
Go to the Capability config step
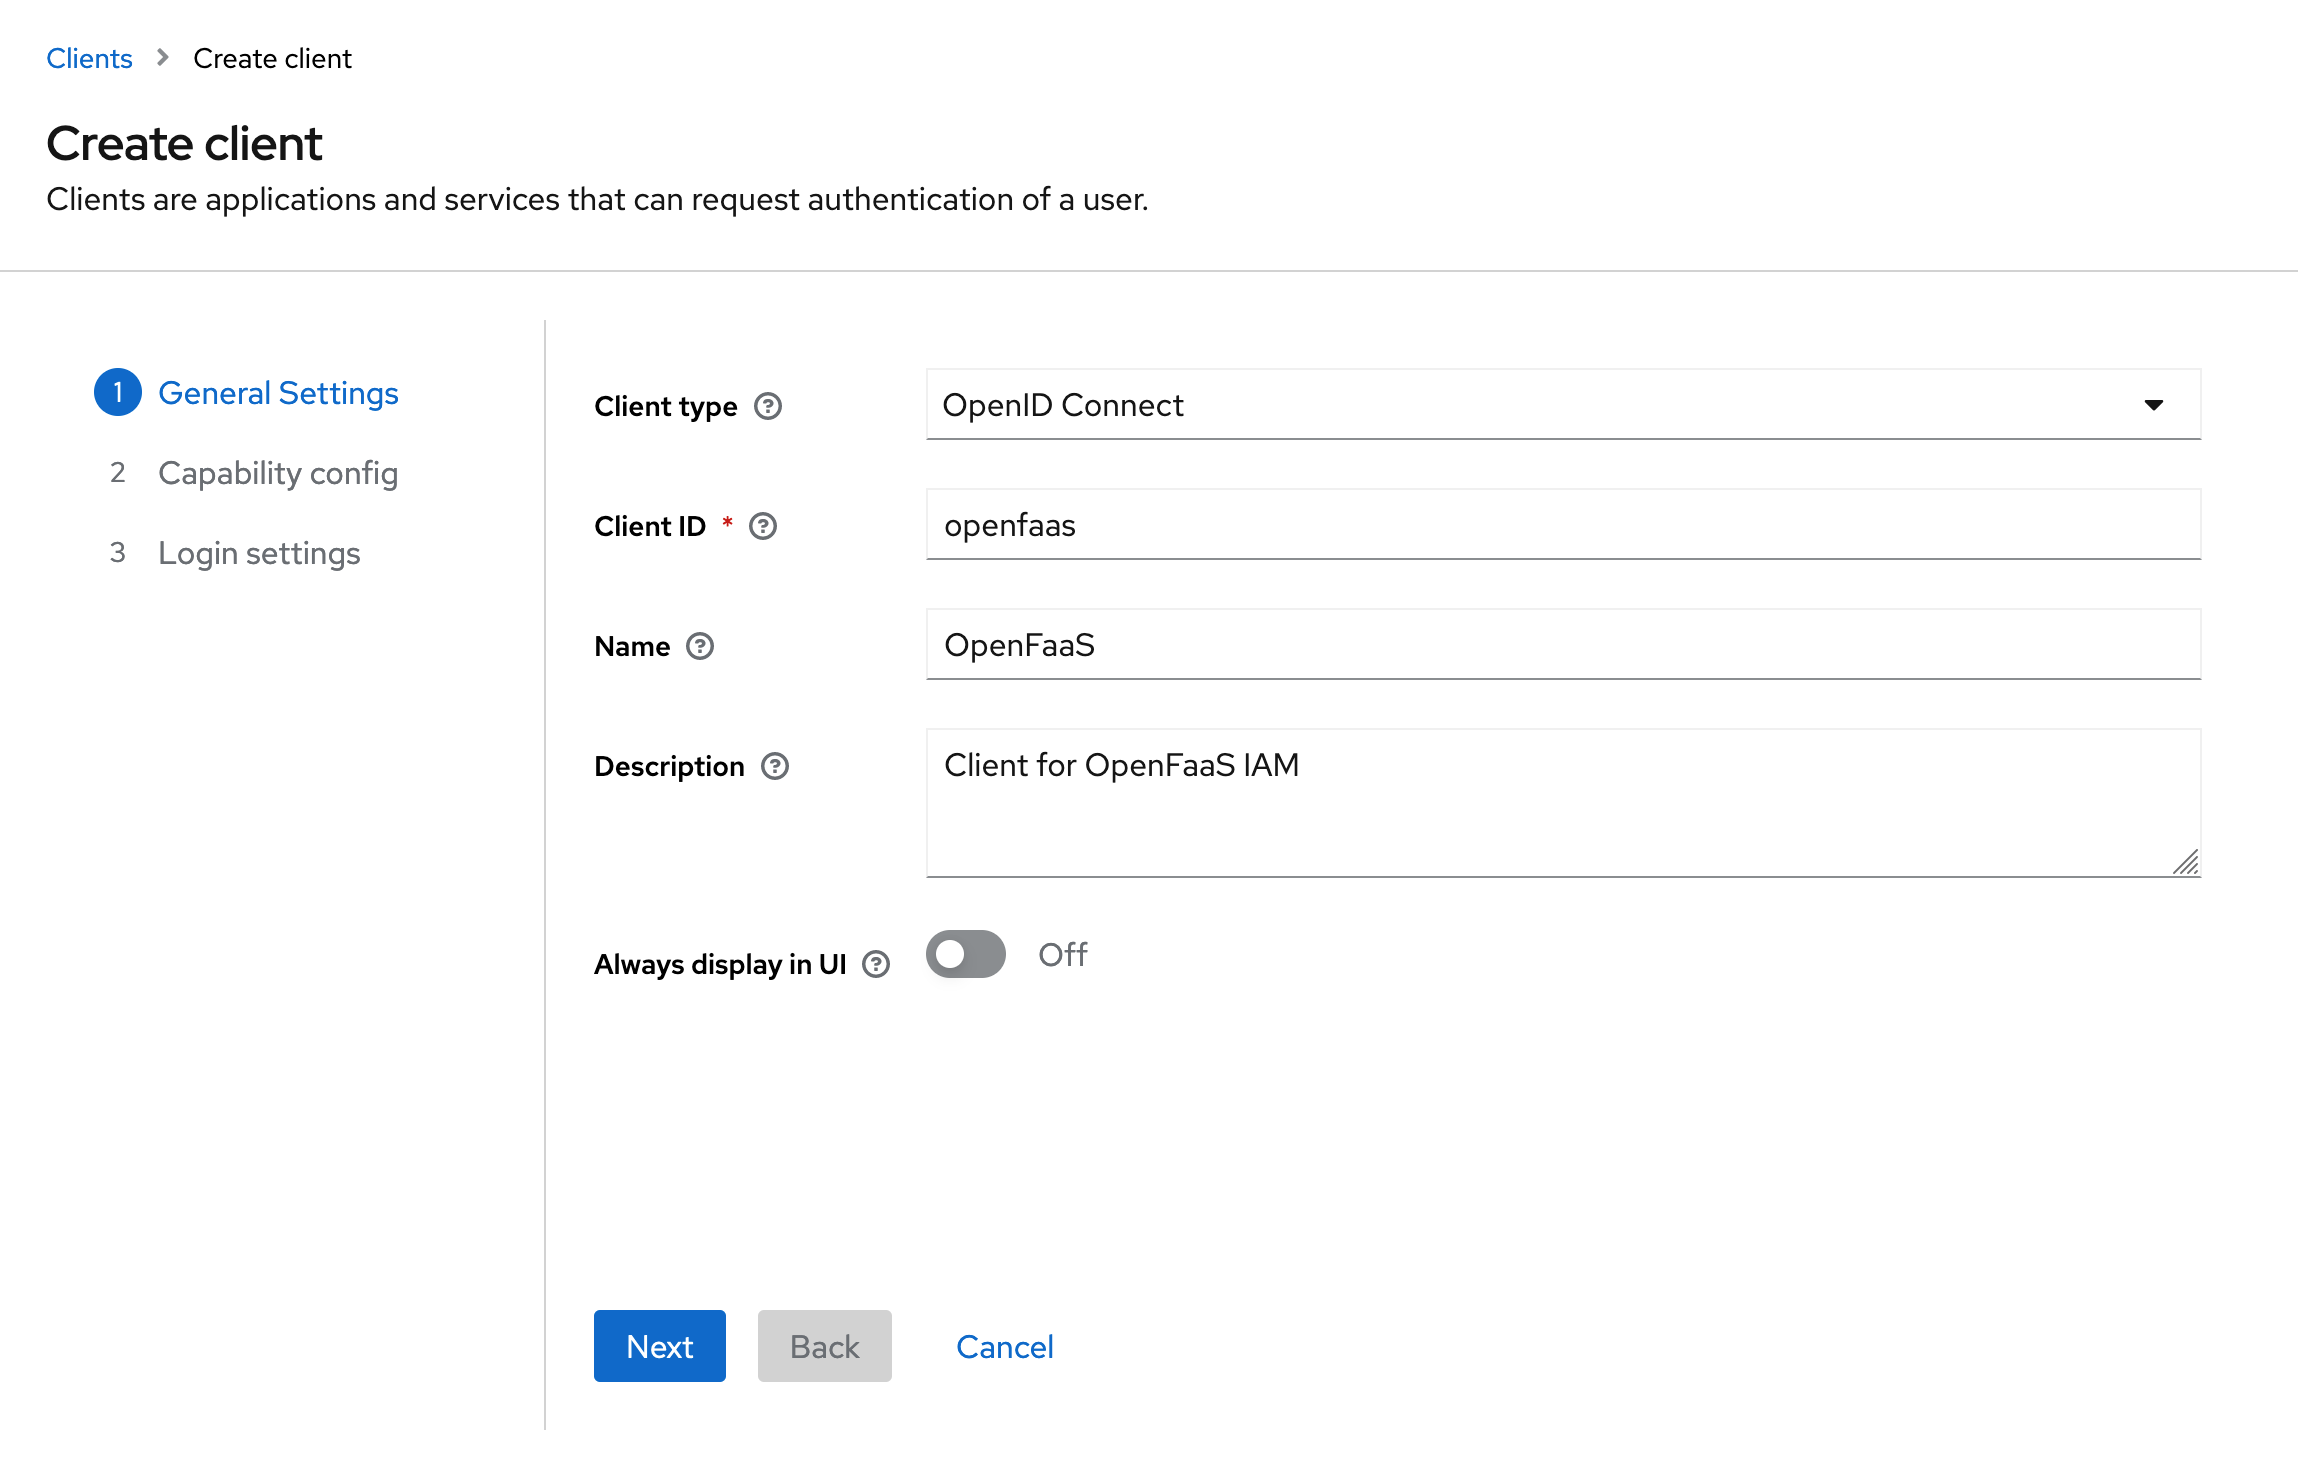278,473
